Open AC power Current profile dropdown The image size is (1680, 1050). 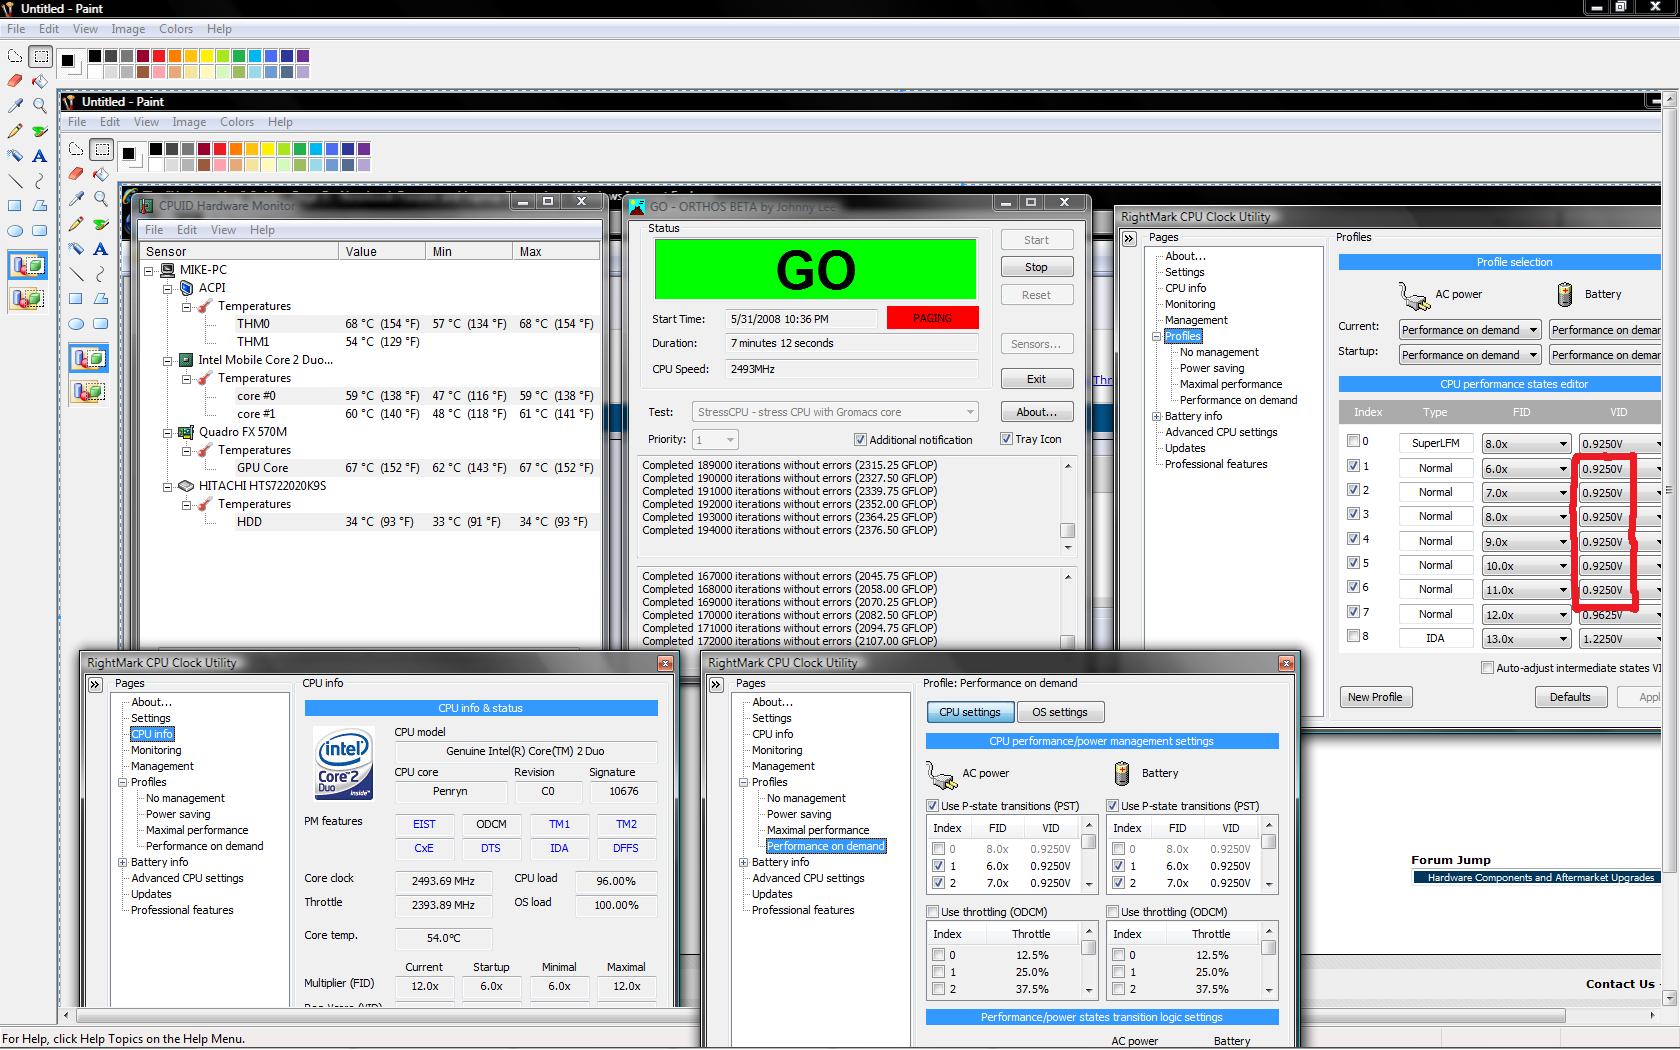click(x=1469, y=330)
